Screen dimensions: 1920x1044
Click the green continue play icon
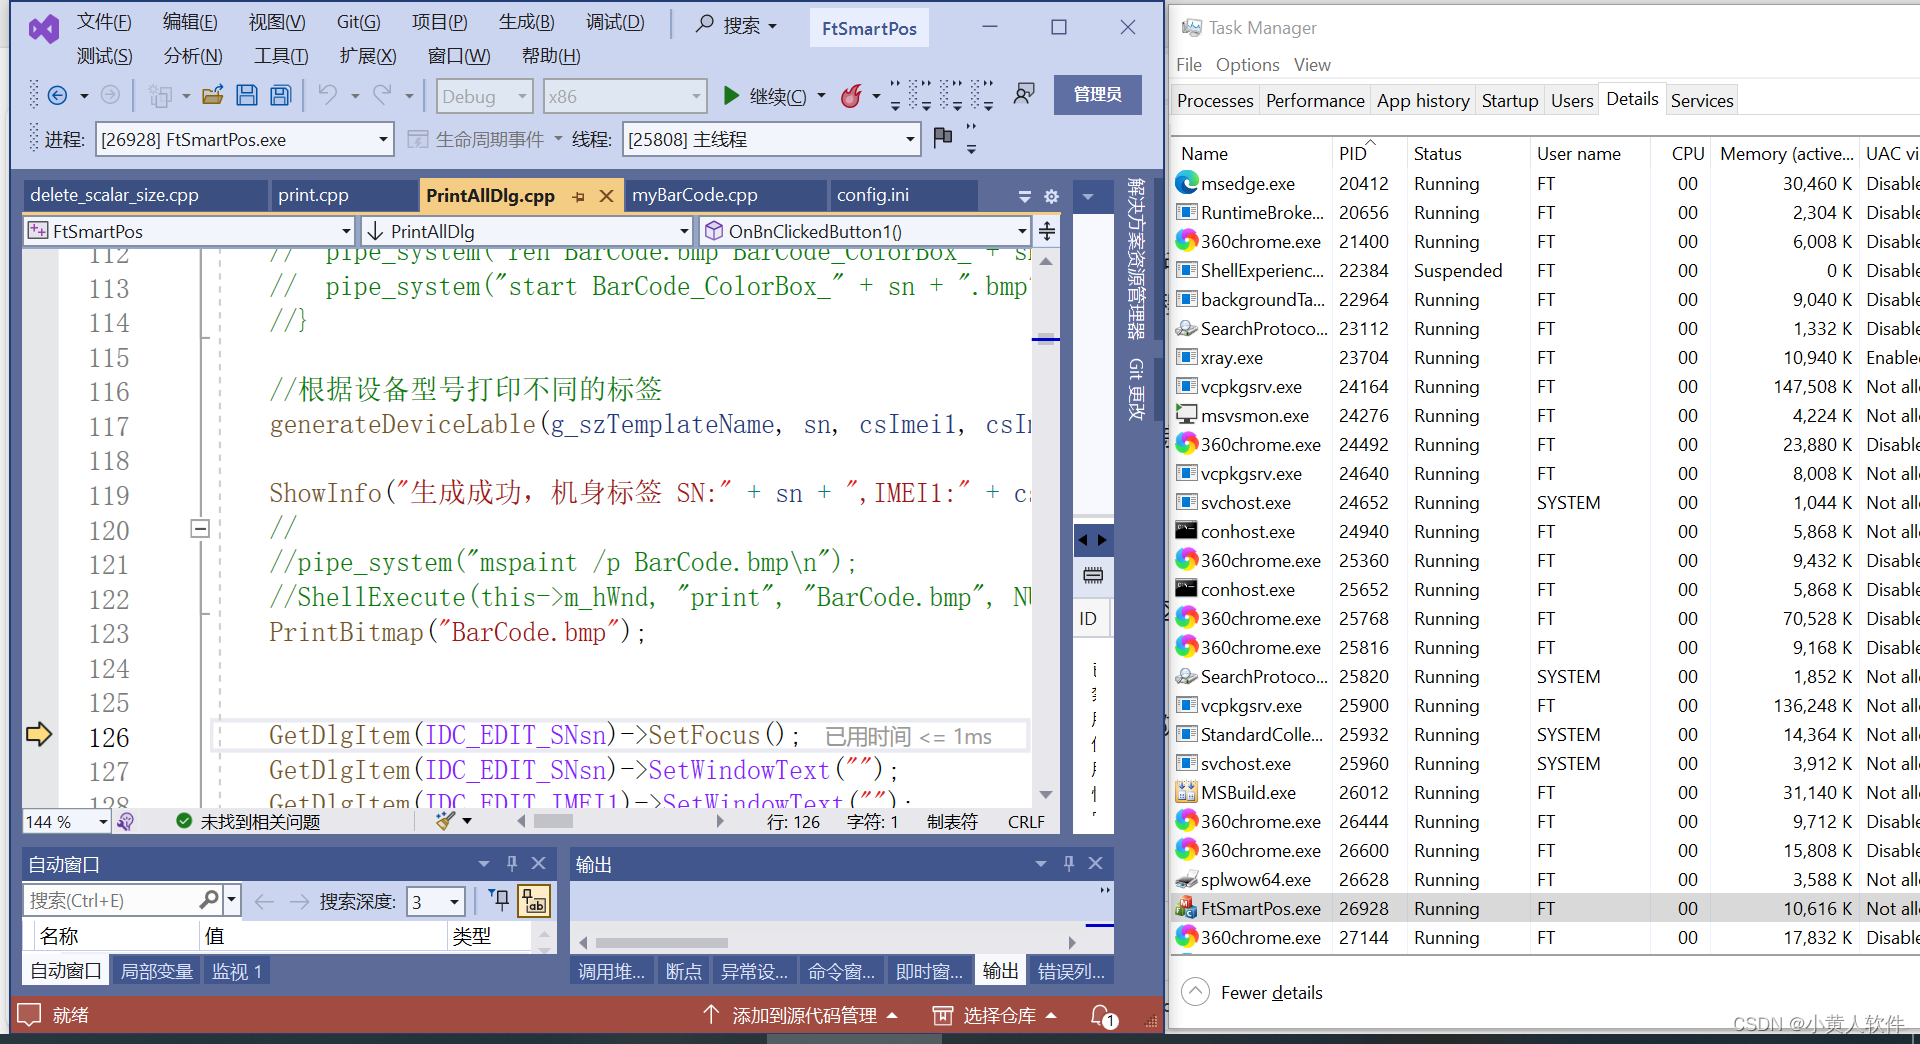731,96
